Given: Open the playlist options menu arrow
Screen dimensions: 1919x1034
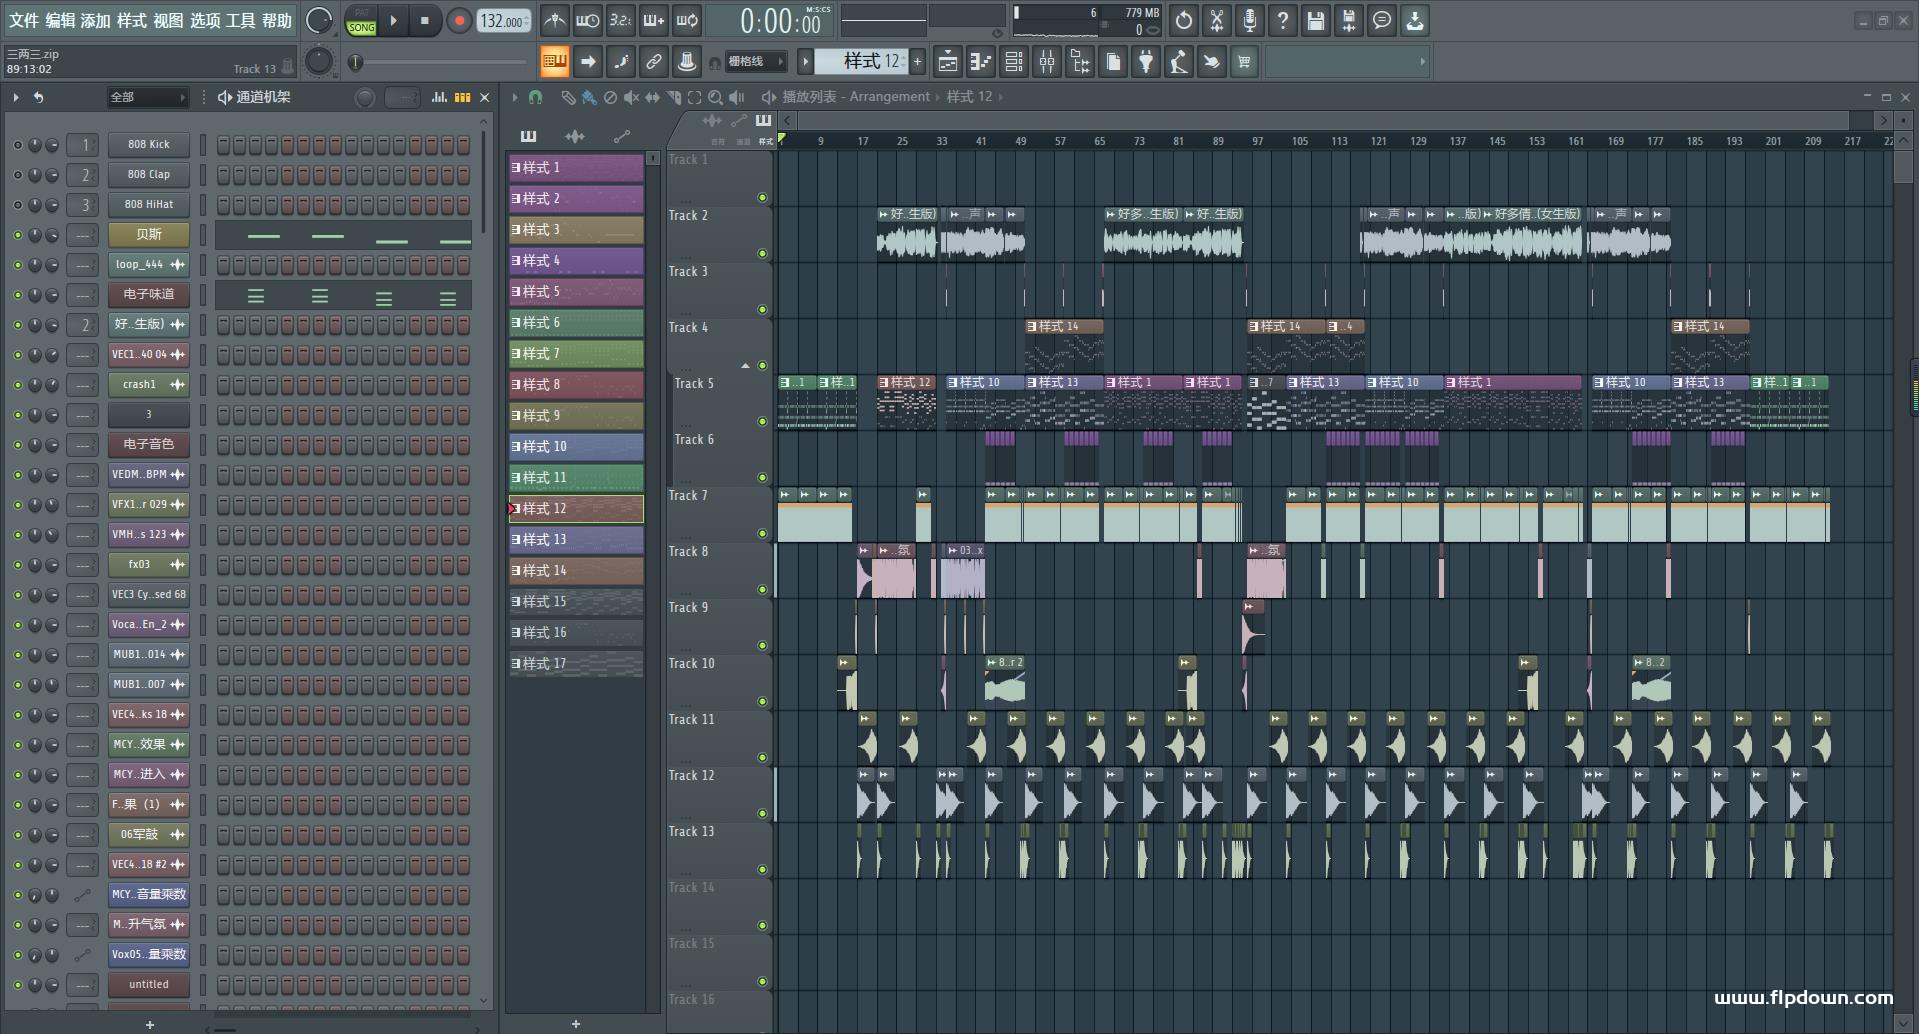Looking at the screenshot, I should [x=514, y=97].
